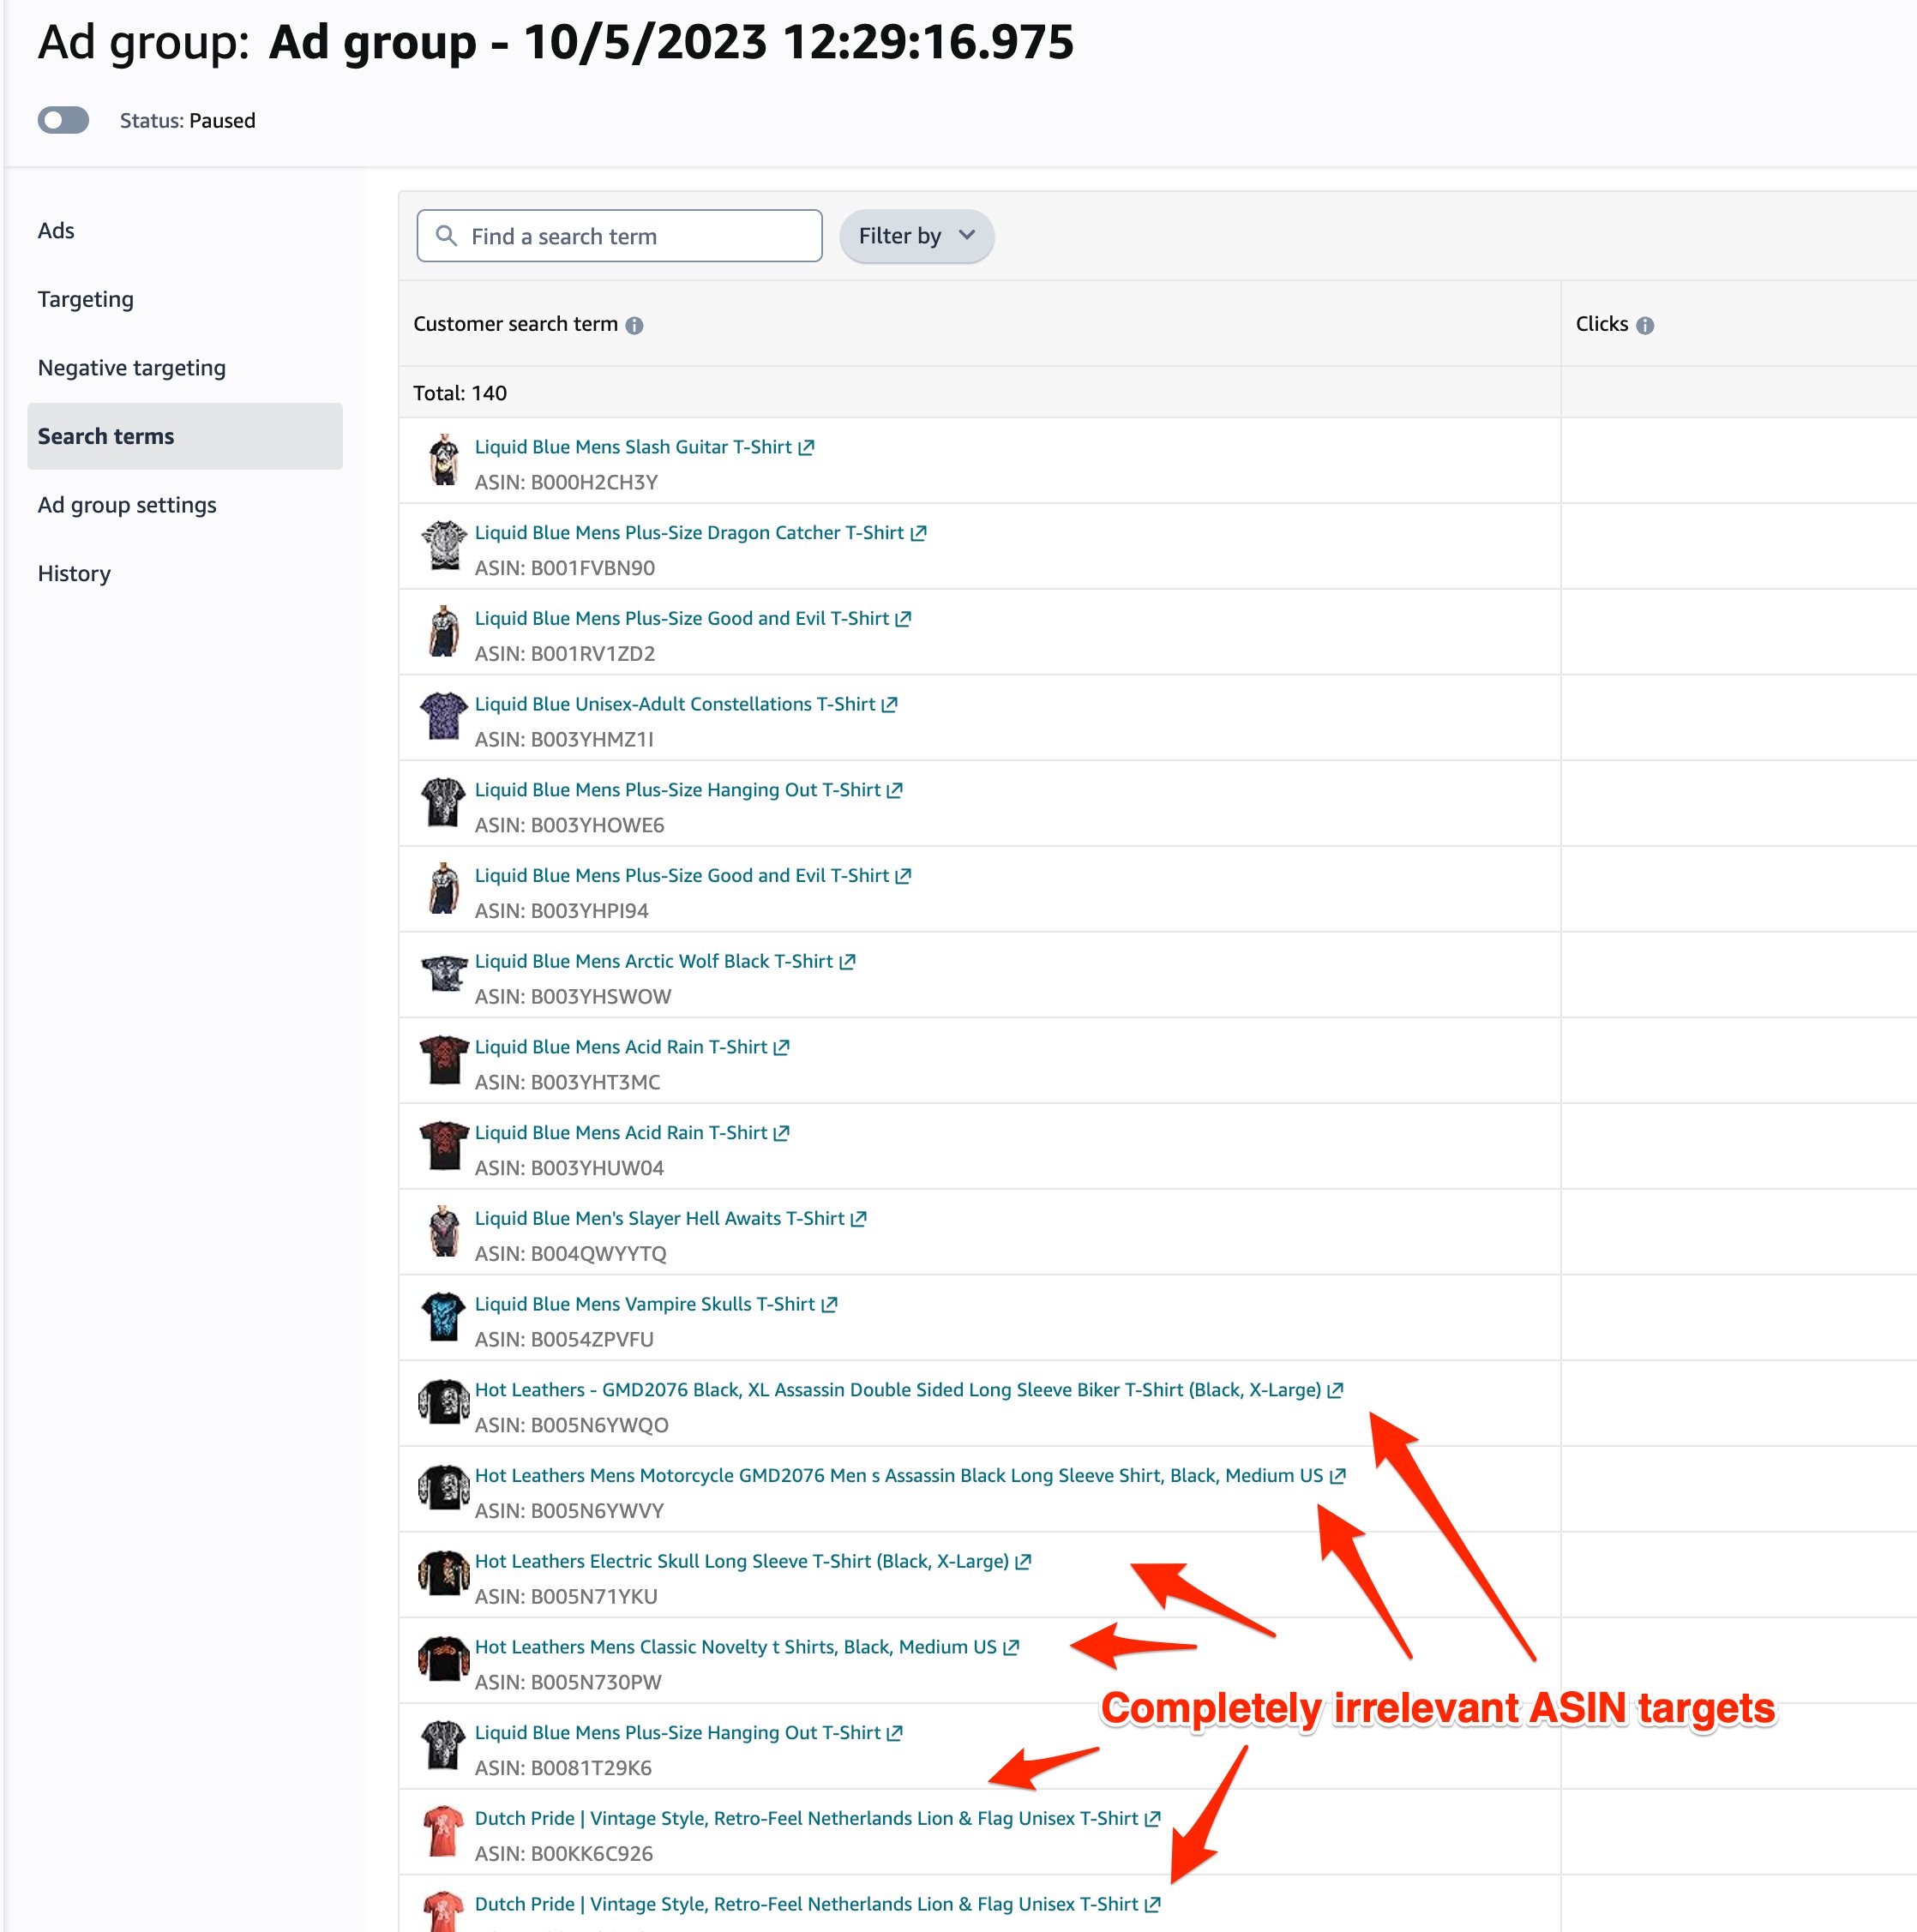
Task: Click Customer search term column header
Action: (x=515, y=324)
